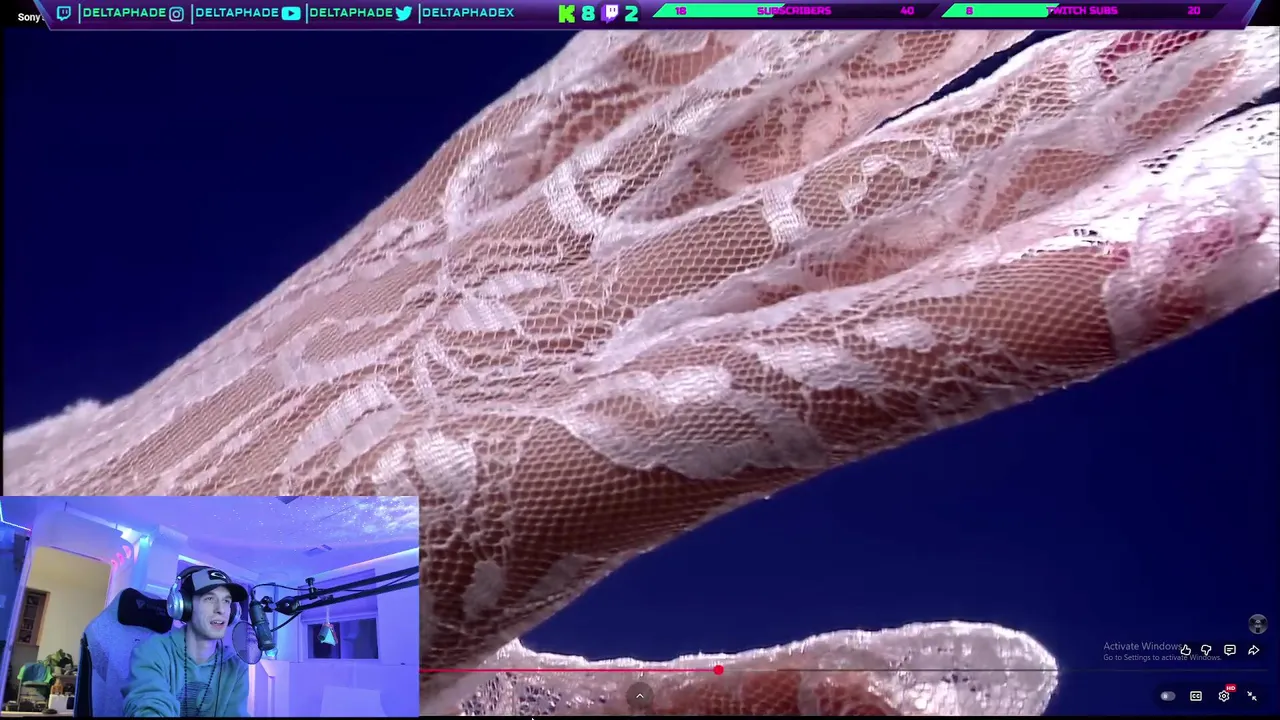Screen dimensions: 1280x720
Task: Click the Twitter bird logo in overlay
Action: tap(403, 13)
